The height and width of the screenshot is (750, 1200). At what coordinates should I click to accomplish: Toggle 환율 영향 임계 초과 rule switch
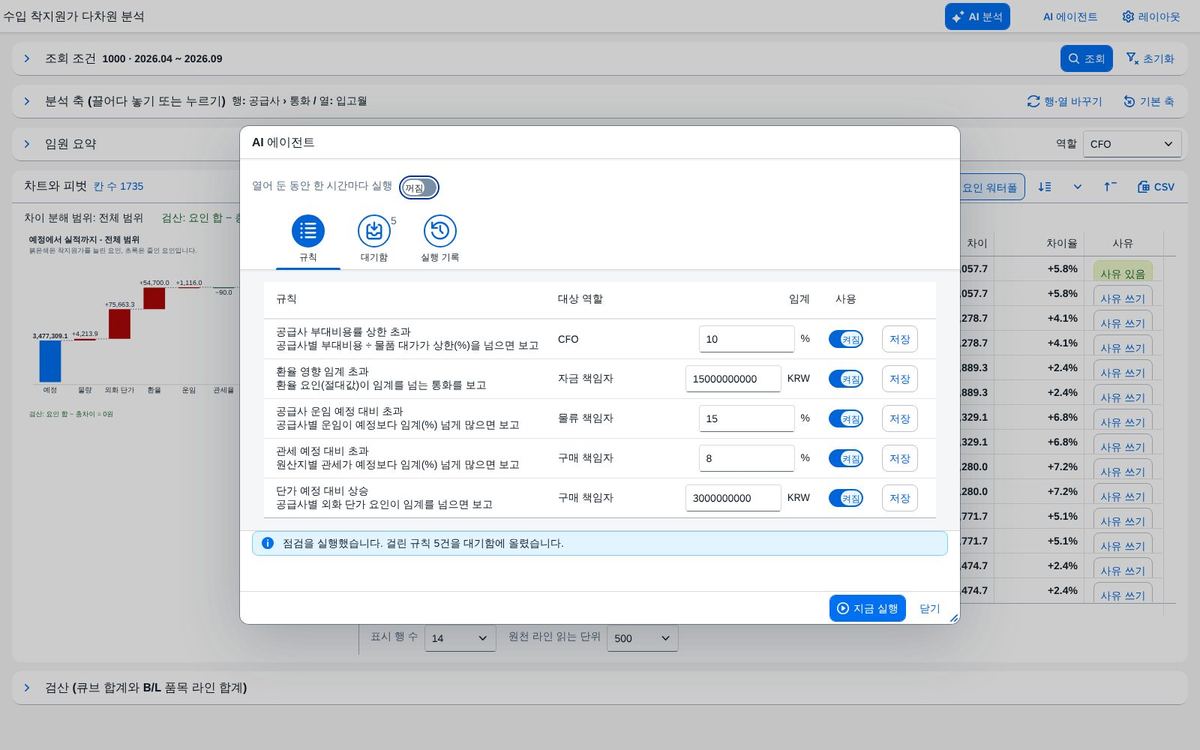(x=846, y=379)
